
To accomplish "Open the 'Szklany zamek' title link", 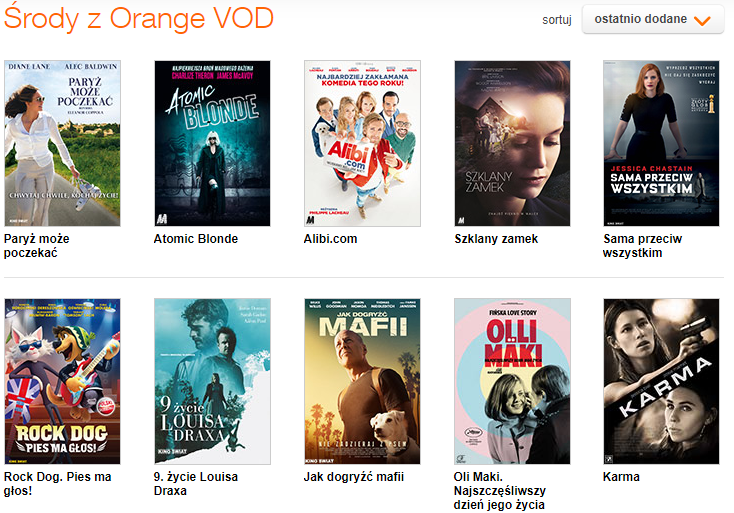I will point(496,239).
